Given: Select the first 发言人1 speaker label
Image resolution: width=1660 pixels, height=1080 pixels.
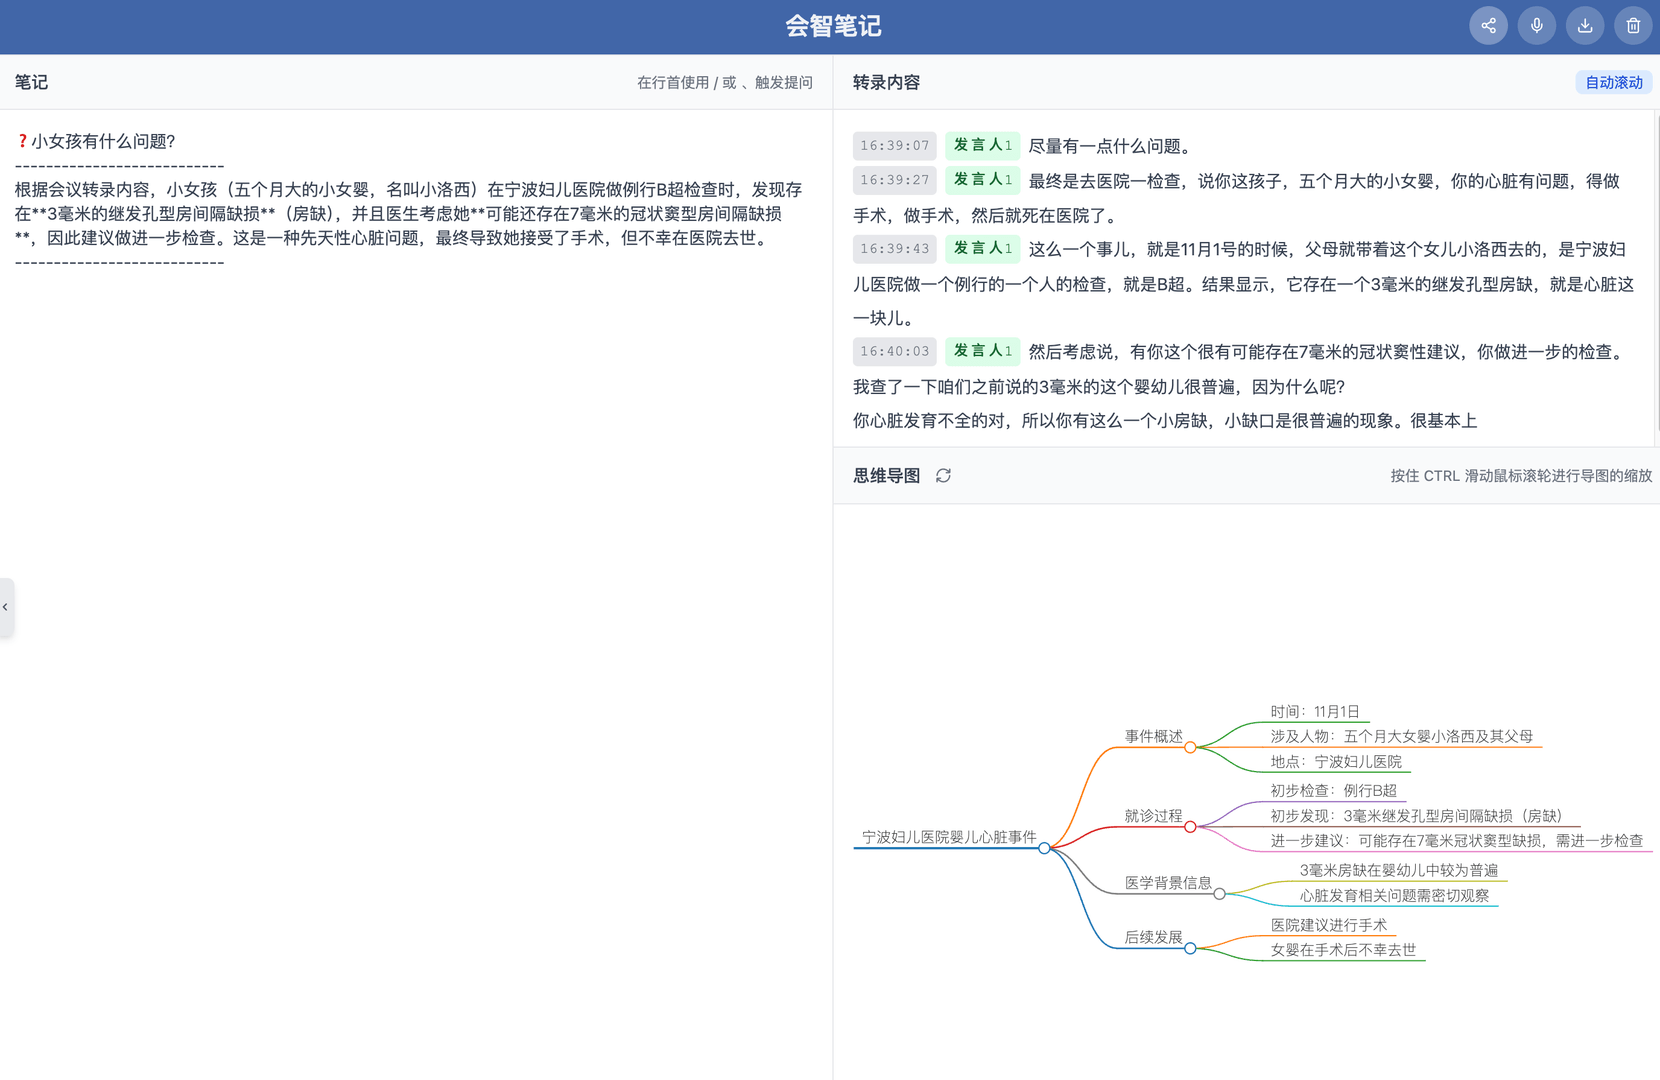Looking at the screenshot, I should click(982, 145).
